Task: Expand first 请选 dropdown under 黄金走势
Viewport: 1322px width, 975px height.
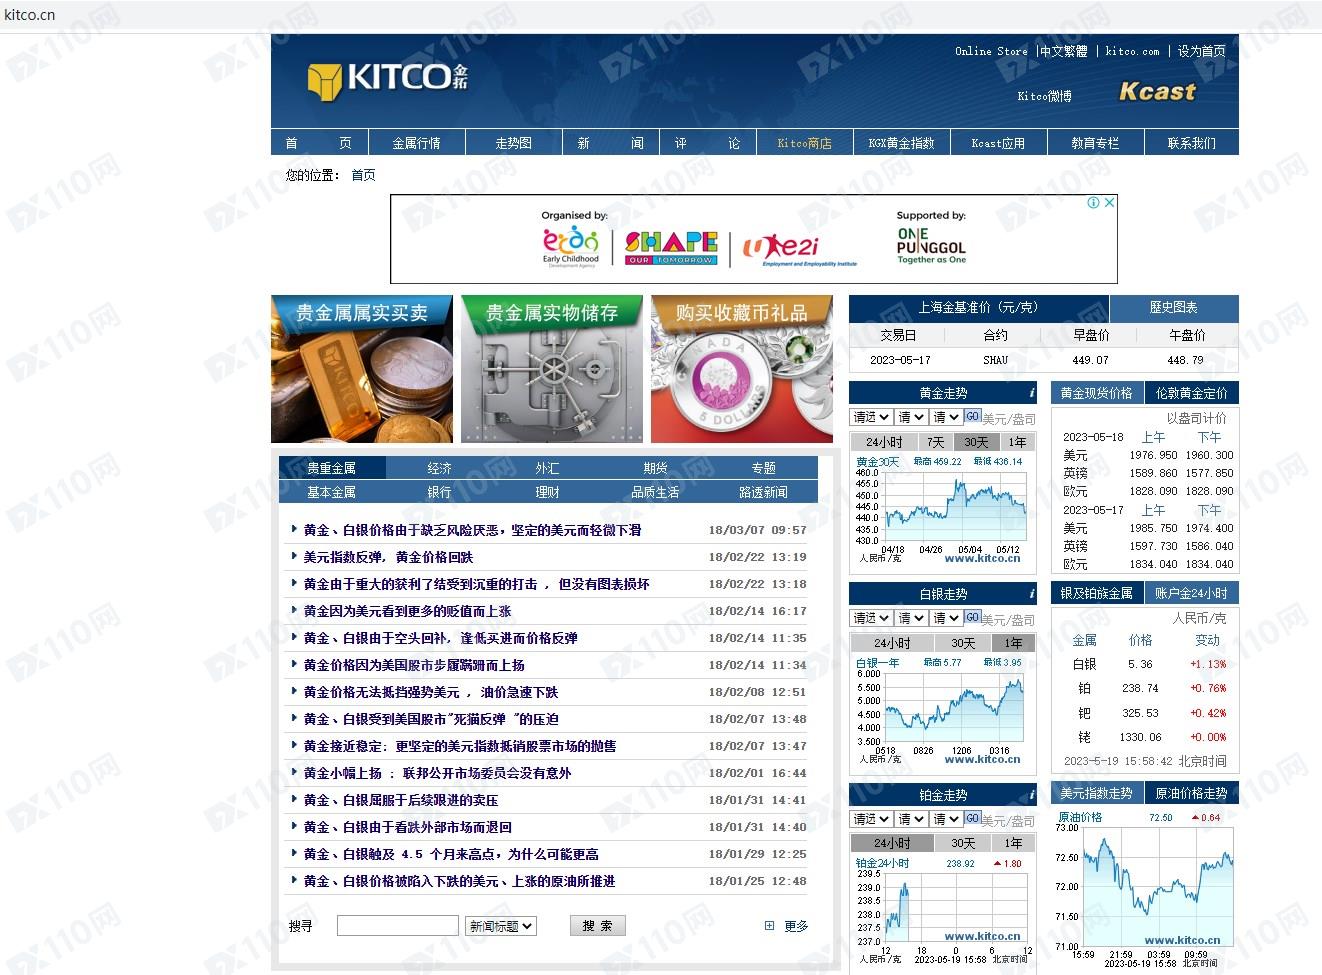Action: (870, 417)
